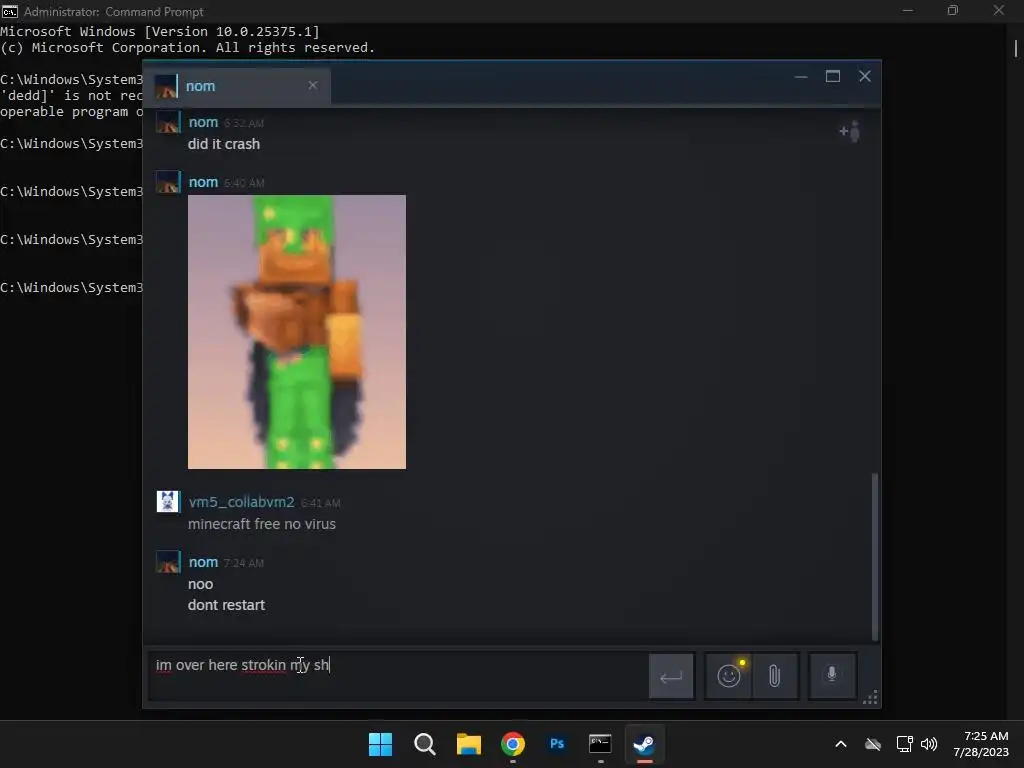Click nom's username above the image message
The image size is (1024, 768).
pyautogui.click(x=203, y=182)
